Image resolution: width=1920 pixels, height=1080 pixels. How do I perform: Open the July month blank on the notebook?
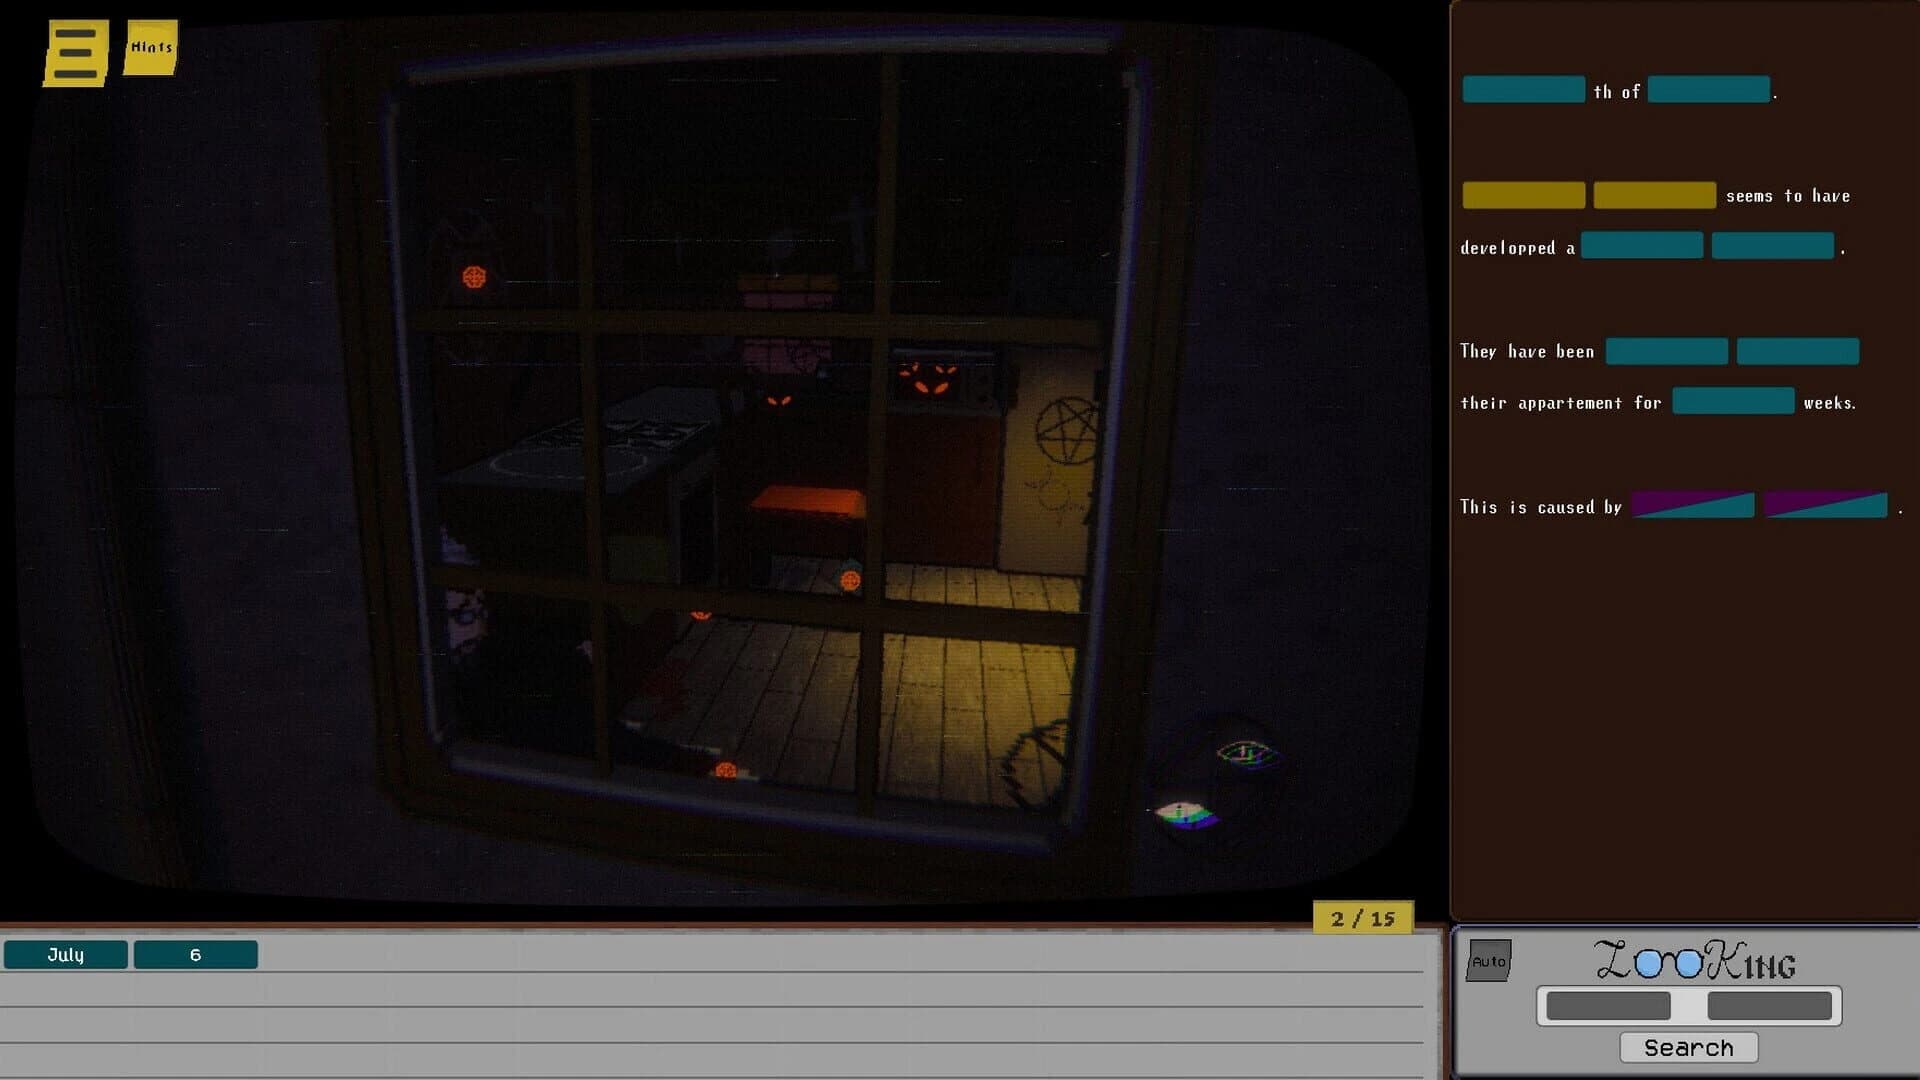pos(65,955)
